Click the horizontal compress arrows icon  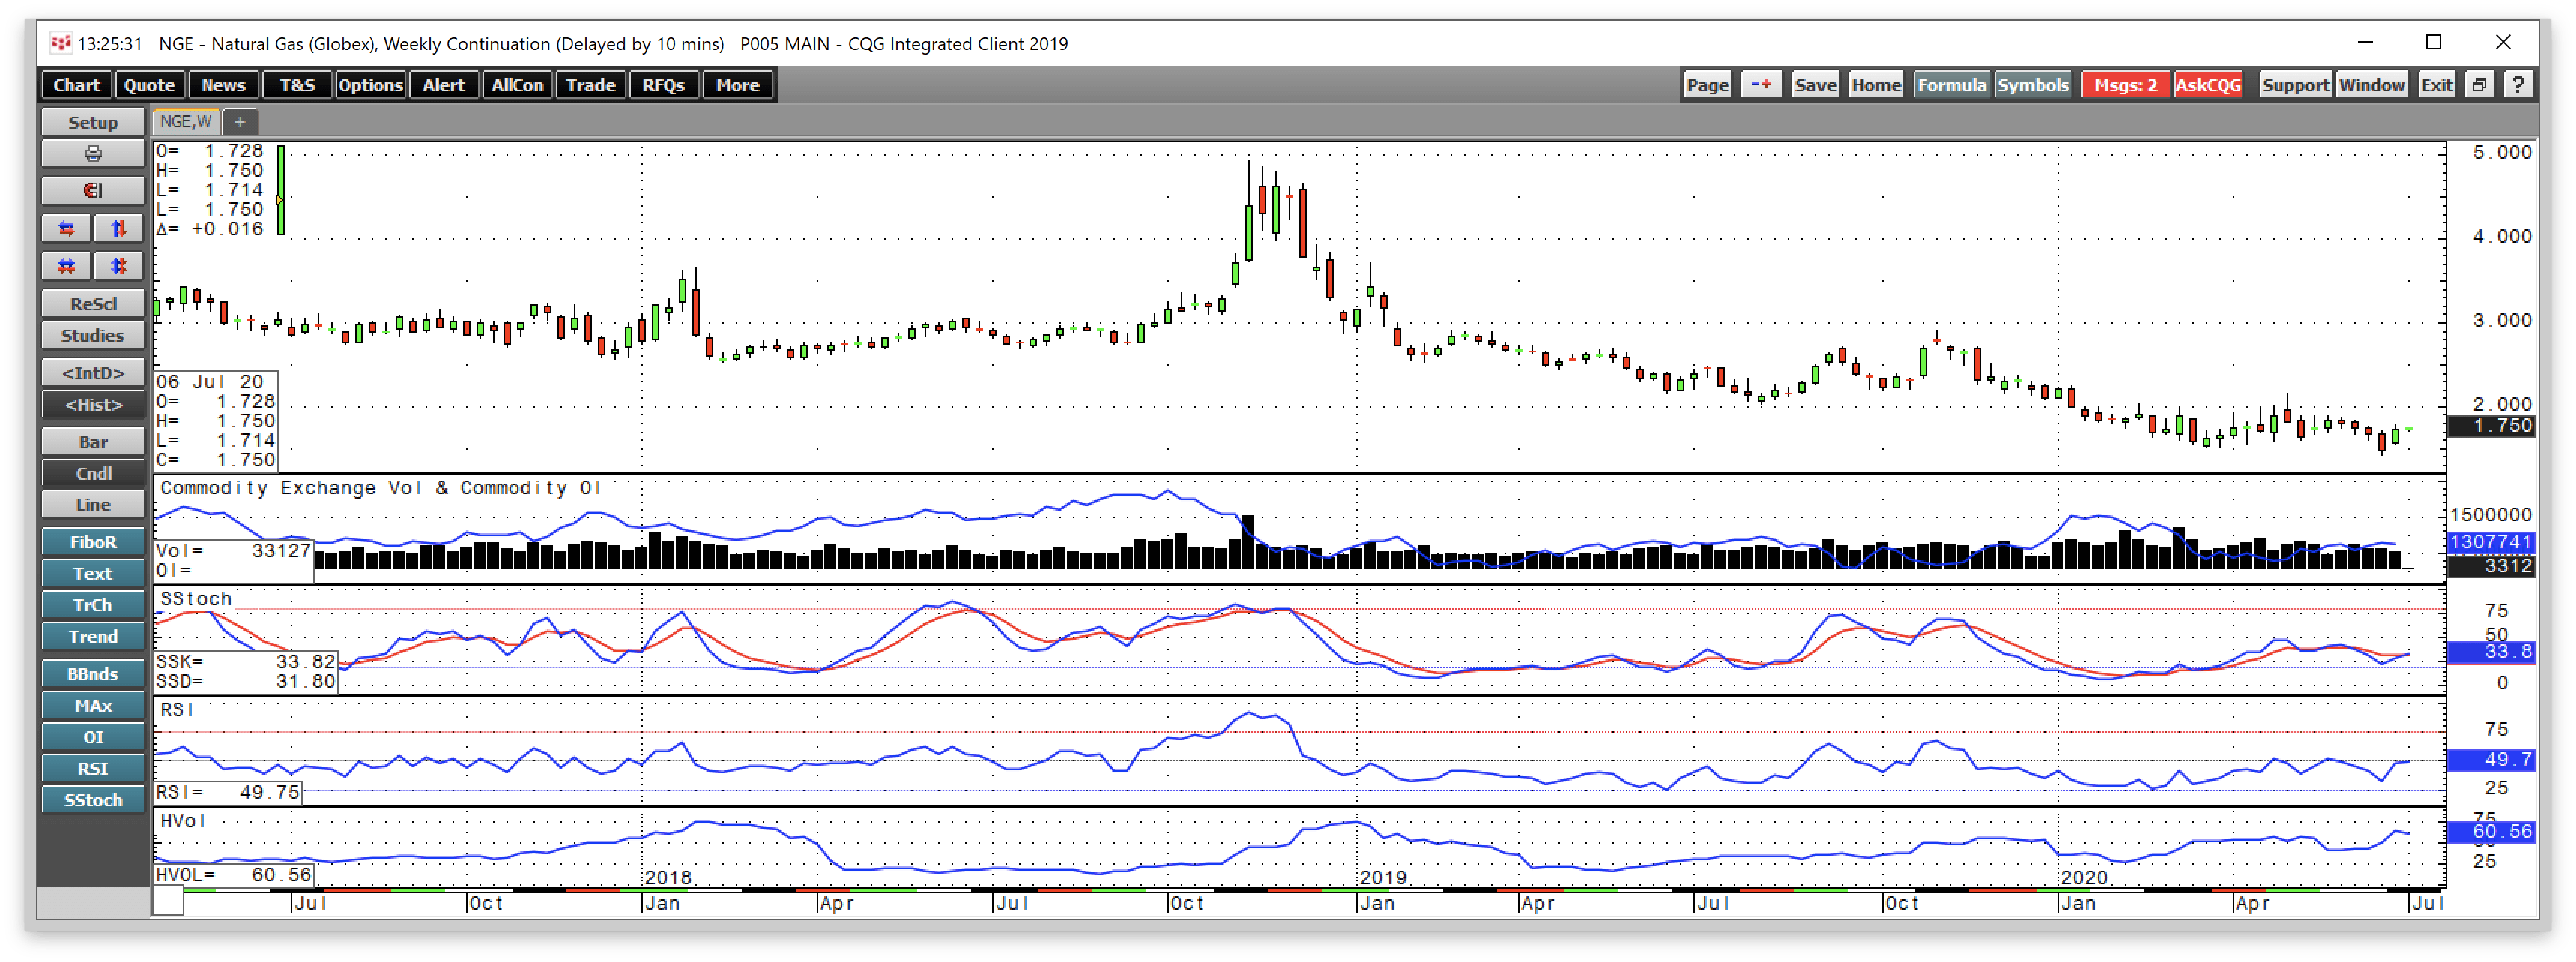coord(67,266)
